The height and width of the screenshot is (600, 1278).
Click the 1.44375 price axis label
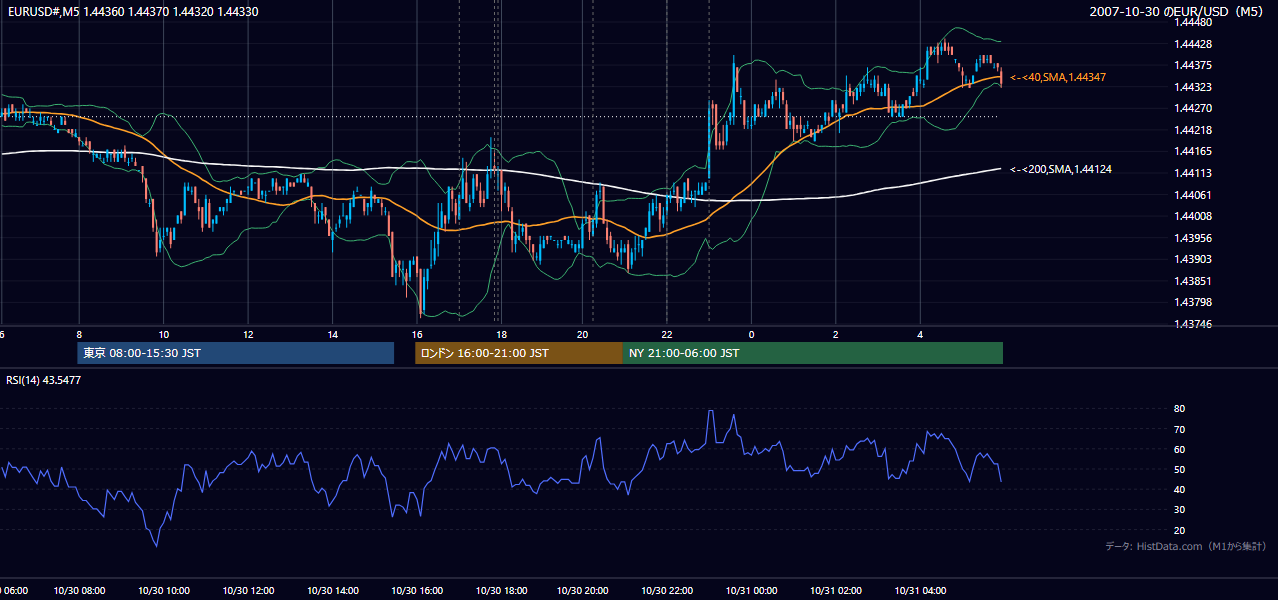coord(1193,66)
